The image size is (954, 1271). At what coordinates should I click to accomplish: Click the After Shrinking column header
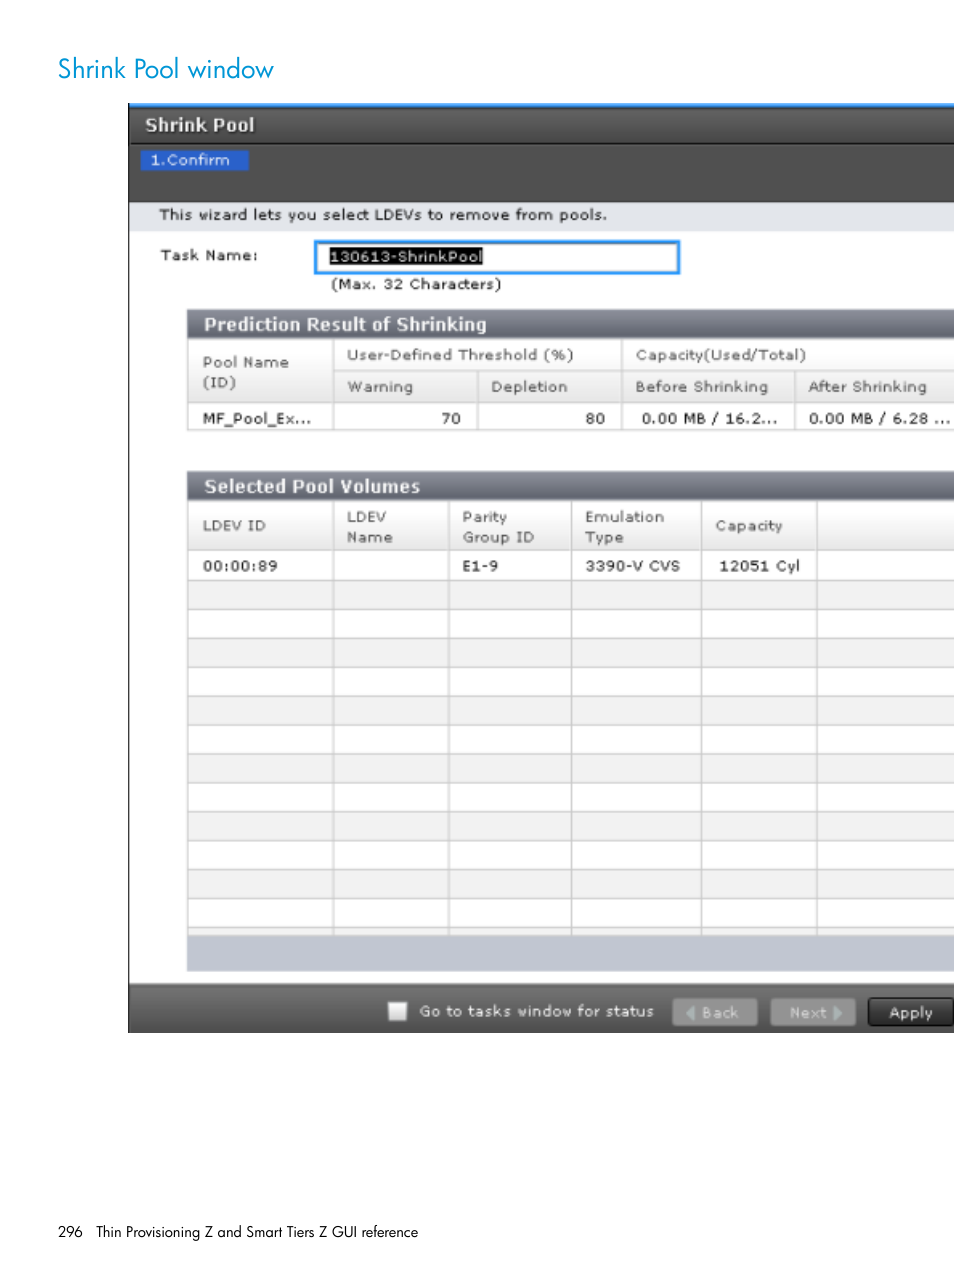(875, 387)
